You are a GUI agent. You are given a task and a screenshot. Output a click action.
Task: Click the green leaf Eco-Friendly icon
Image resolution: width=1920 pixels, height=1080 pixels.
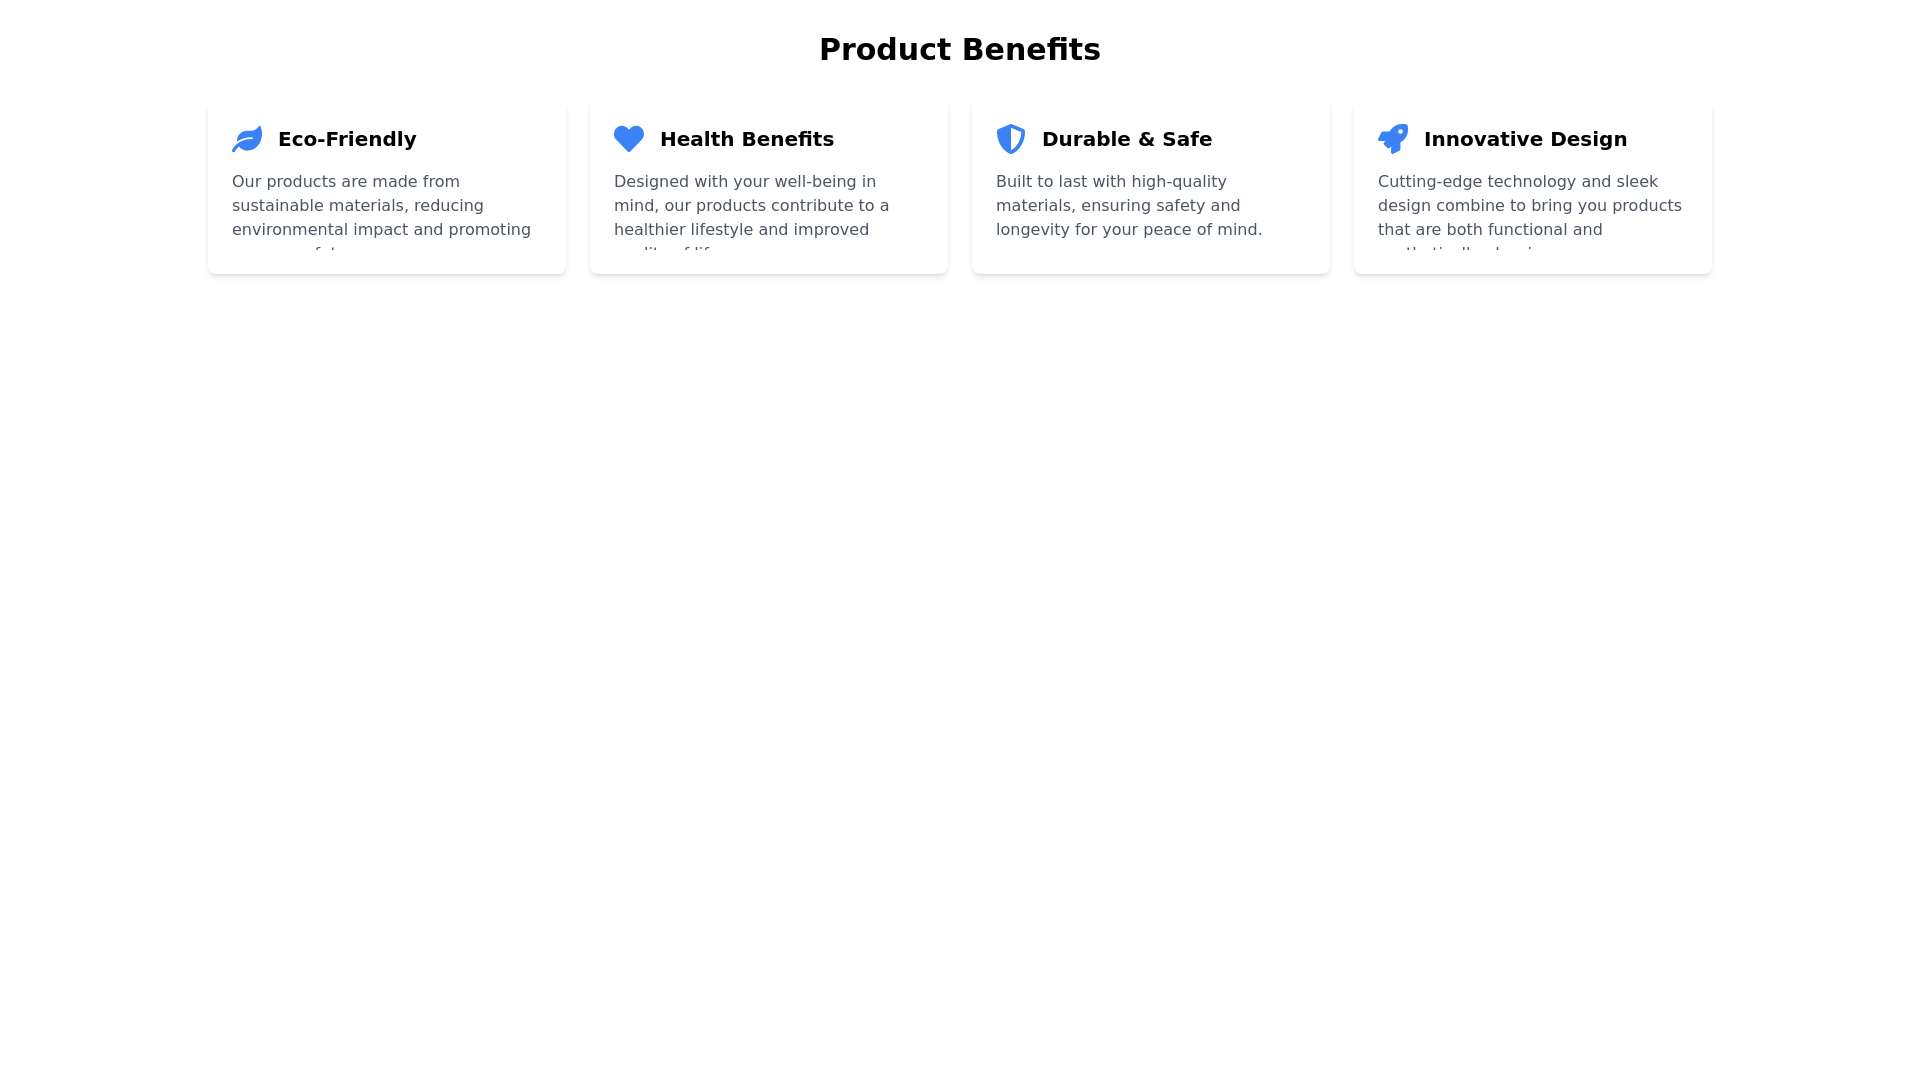click(x=247, y=139)
